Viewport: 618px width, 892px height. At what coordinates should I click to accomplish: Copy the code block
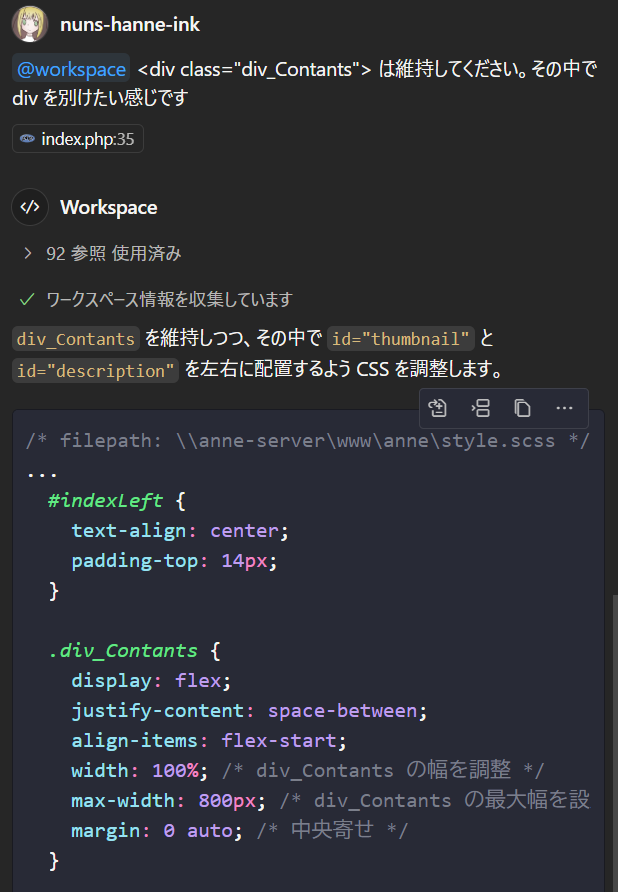point(522,408)
